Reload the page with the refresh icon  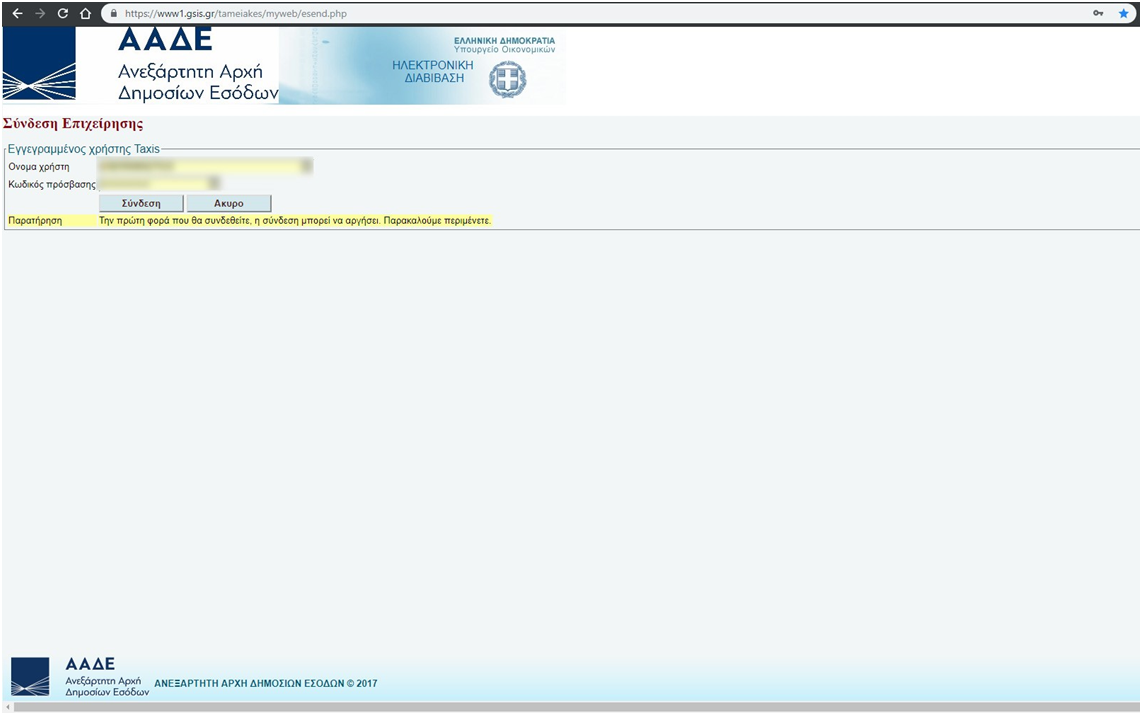click(63, 14)
